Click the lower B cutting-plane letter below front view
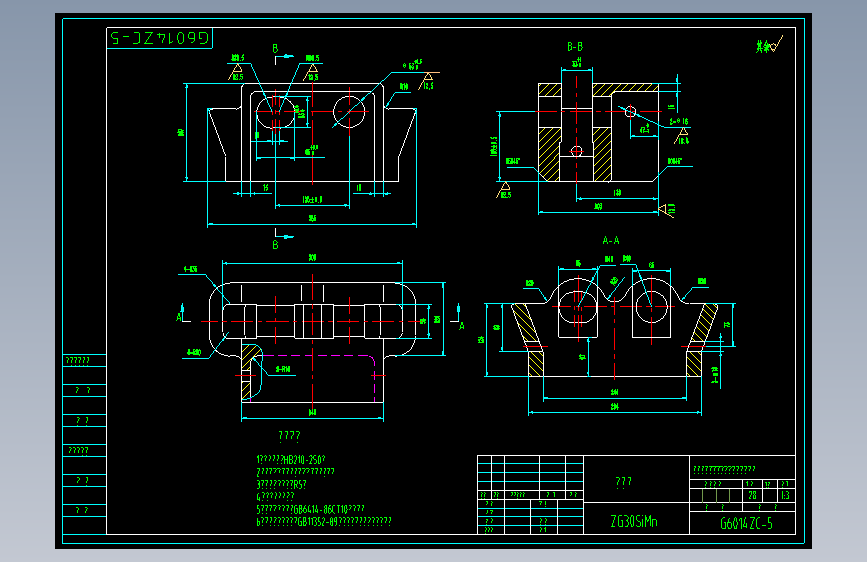The image size is (867, 562). click(275, 244)
